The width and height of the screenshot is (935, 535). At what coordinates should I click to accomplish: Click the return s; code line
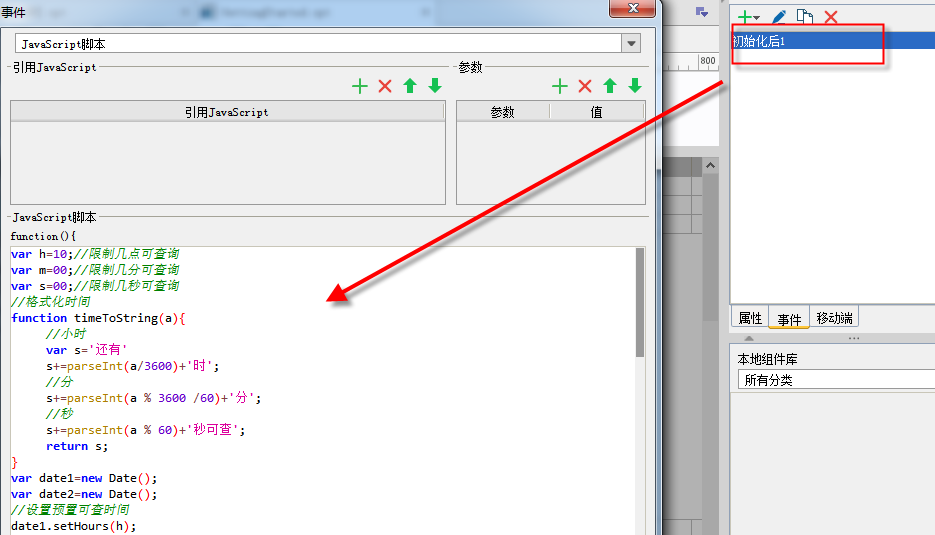tap(77, 446)
